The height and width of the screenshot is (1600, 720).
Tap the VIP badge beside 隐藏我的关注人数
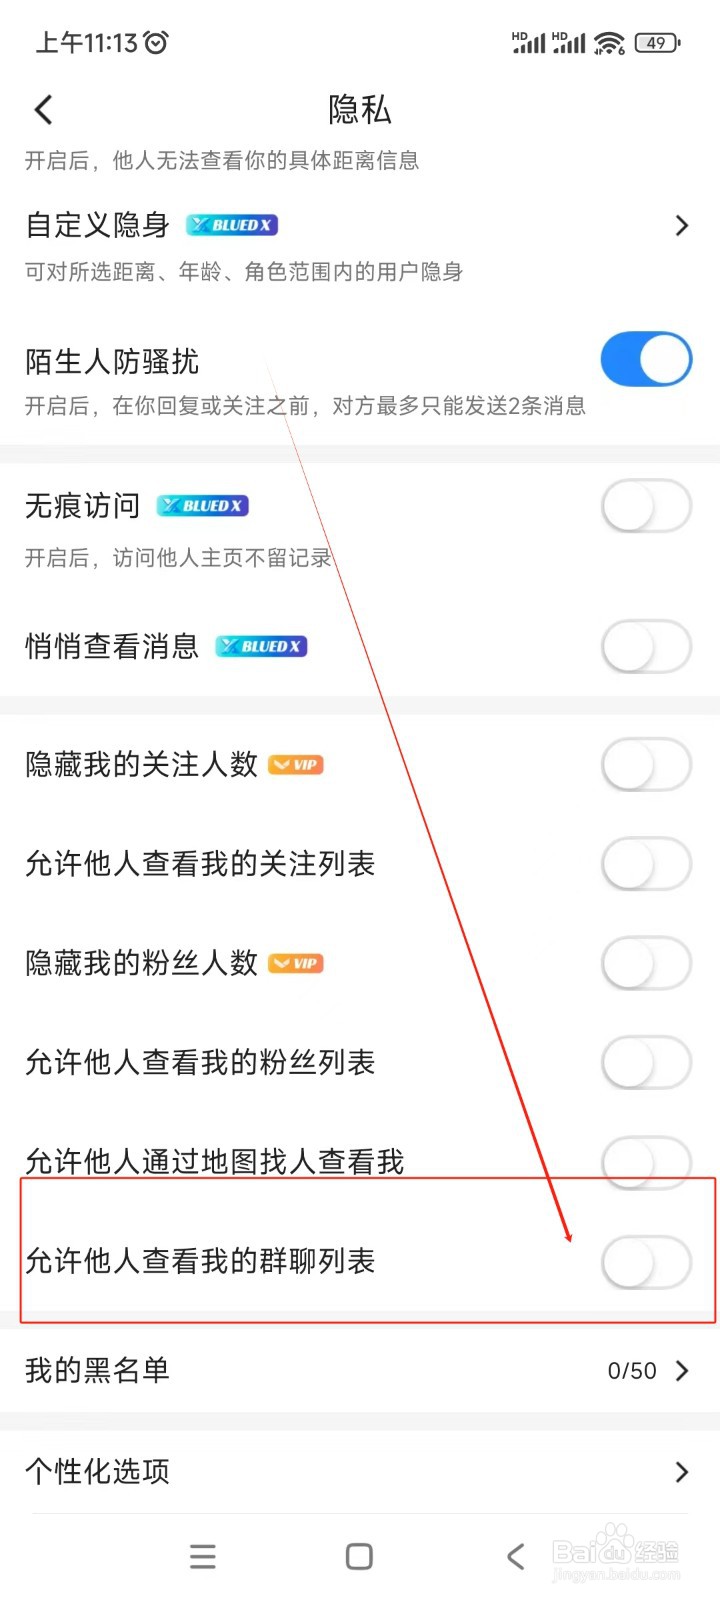click(x=296, y=765)
